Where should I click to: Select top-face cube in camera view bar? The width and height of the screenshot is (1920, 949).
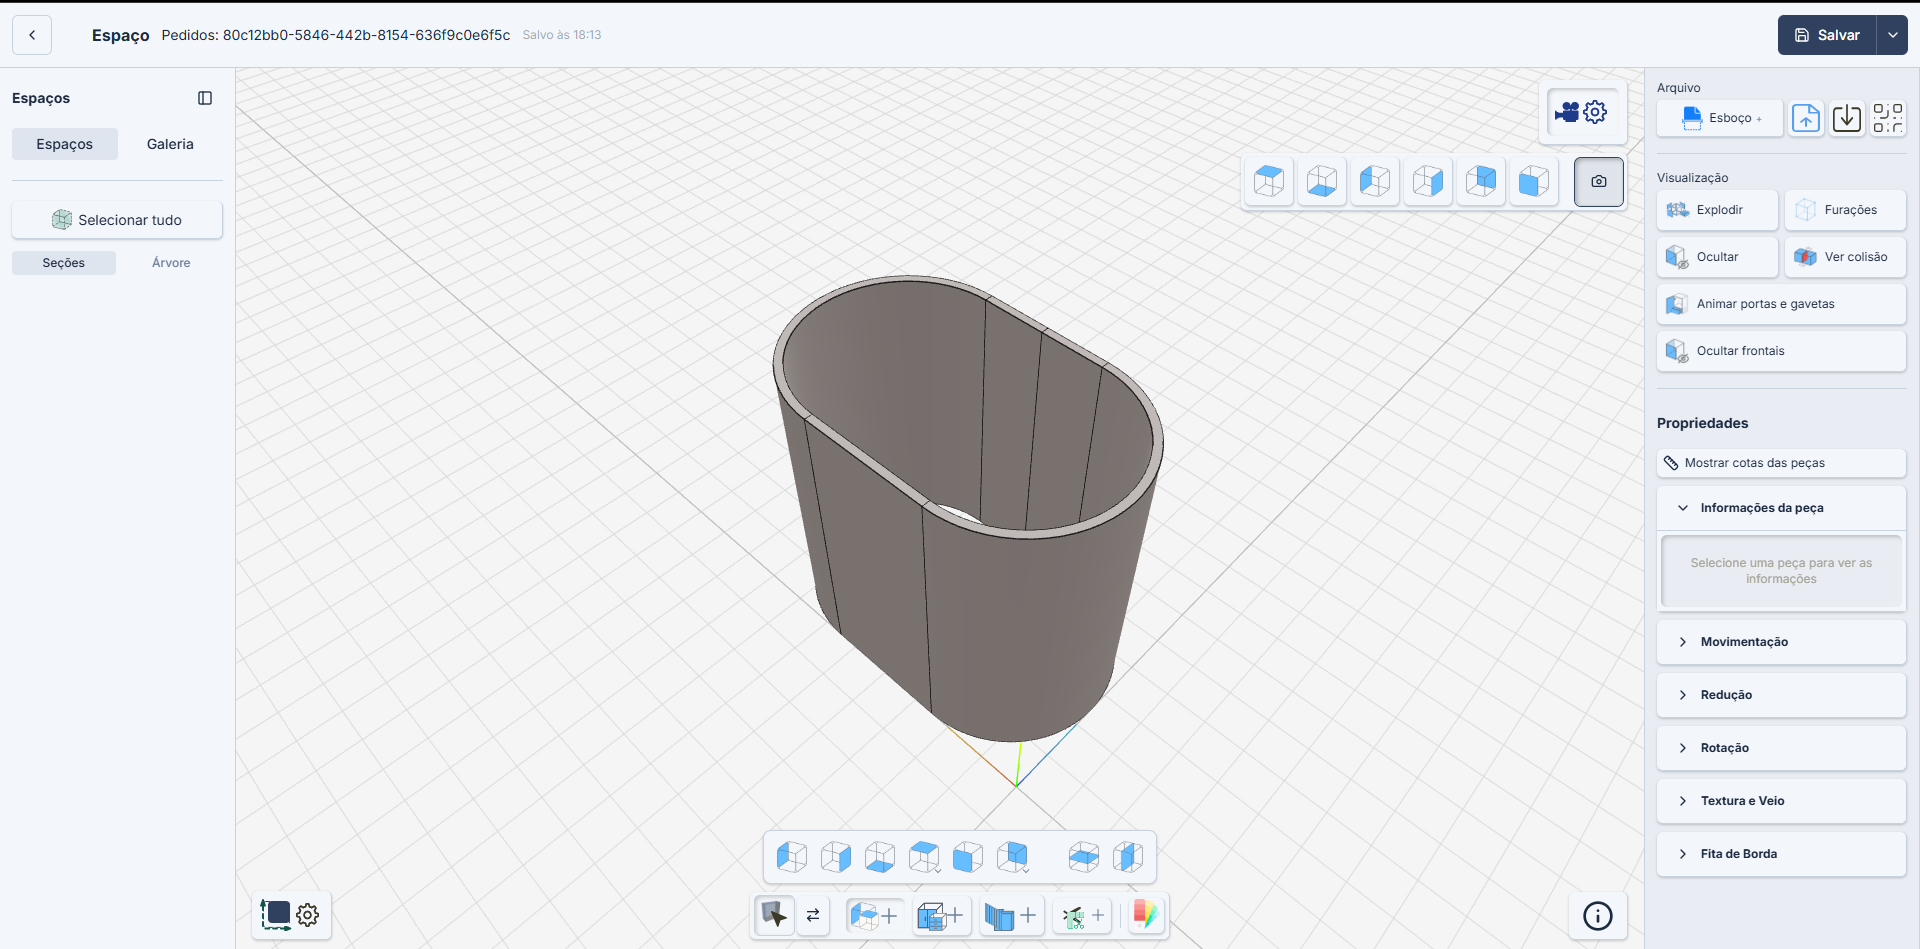[1269, 182]
